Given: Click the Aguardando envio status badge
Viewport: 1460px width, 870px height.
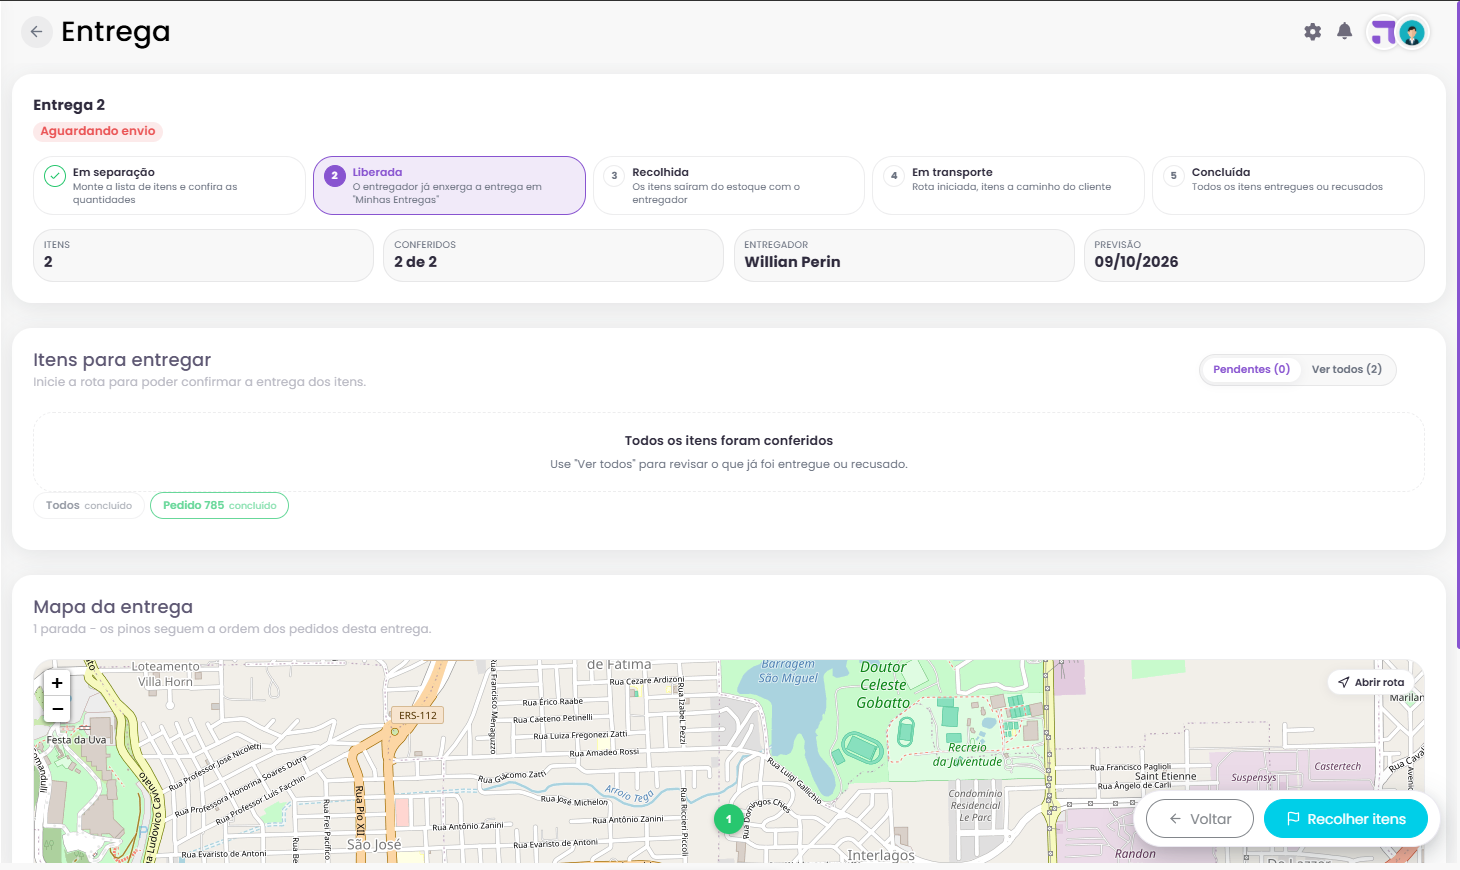Looking at the screenshot, I should tap(98, 131).
